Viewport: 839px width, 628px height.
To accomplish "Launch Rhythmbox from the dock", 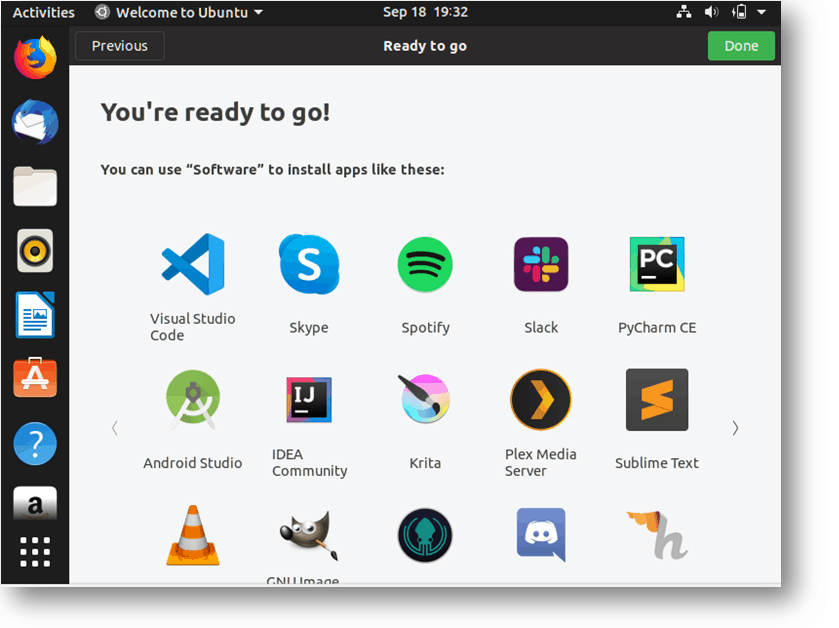I will point(35,250).
